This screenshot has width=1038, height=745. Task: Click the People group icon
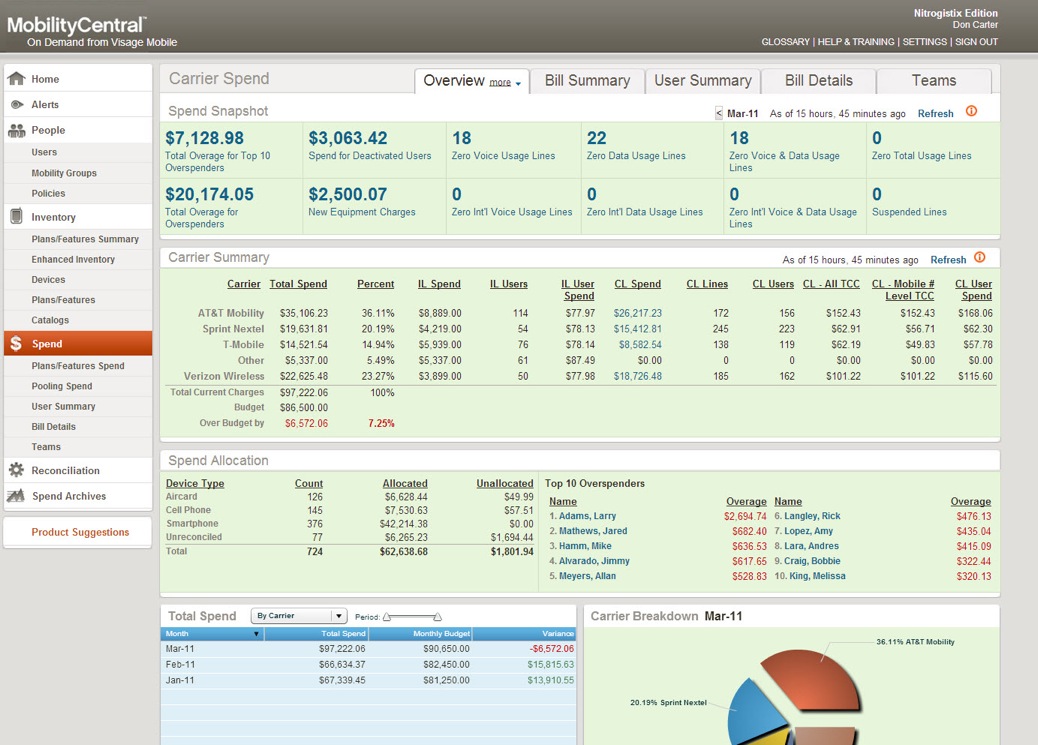(16, 130)
